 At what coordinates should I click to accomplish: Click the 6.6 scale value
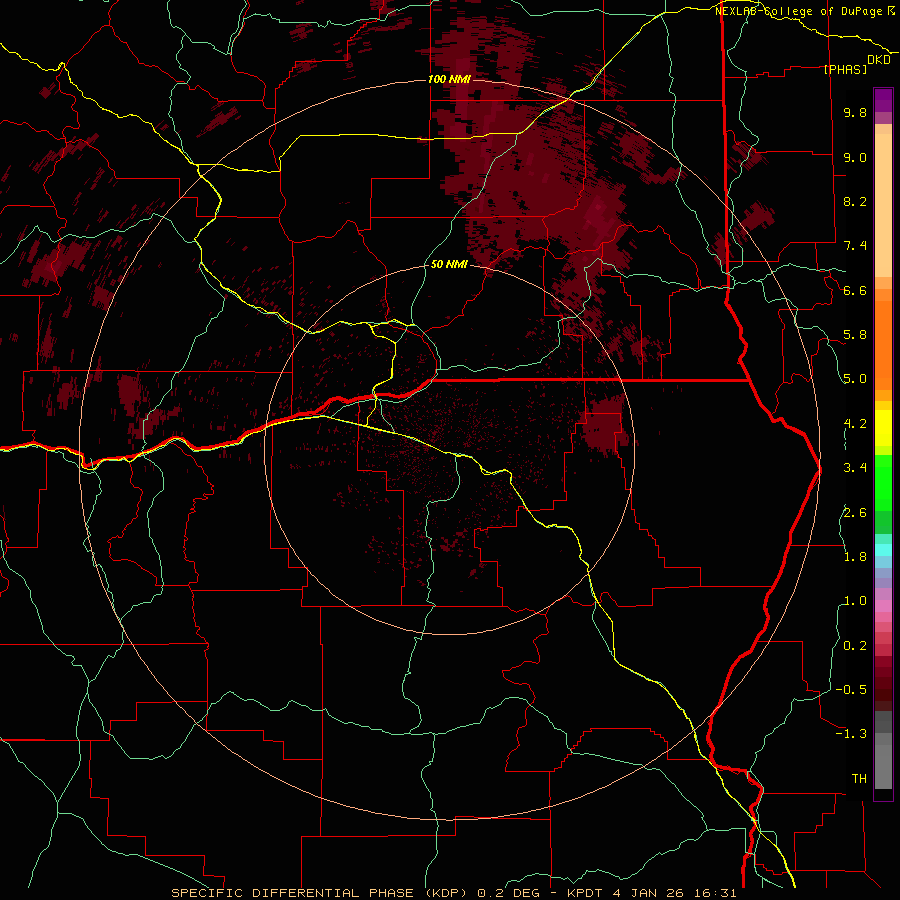click(x=855, y=291)
